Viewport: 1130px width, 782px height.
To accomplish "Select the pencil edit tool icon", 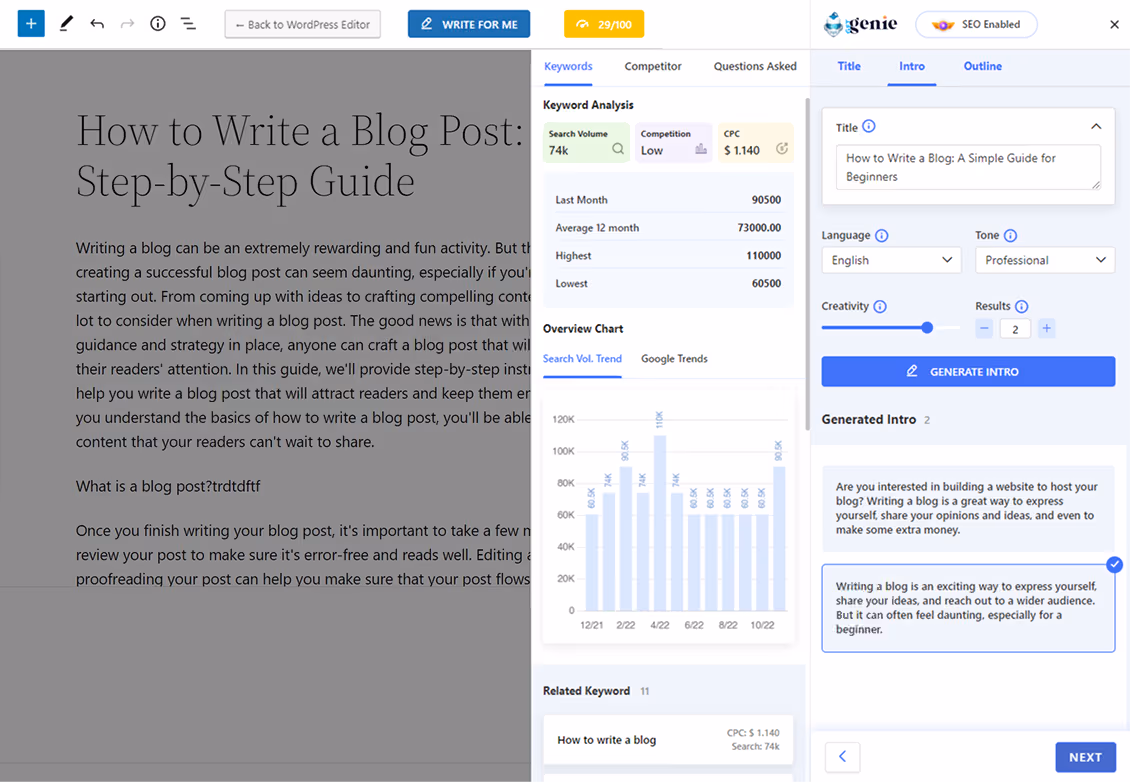I will pyautogui.click(x=66, y=24).
